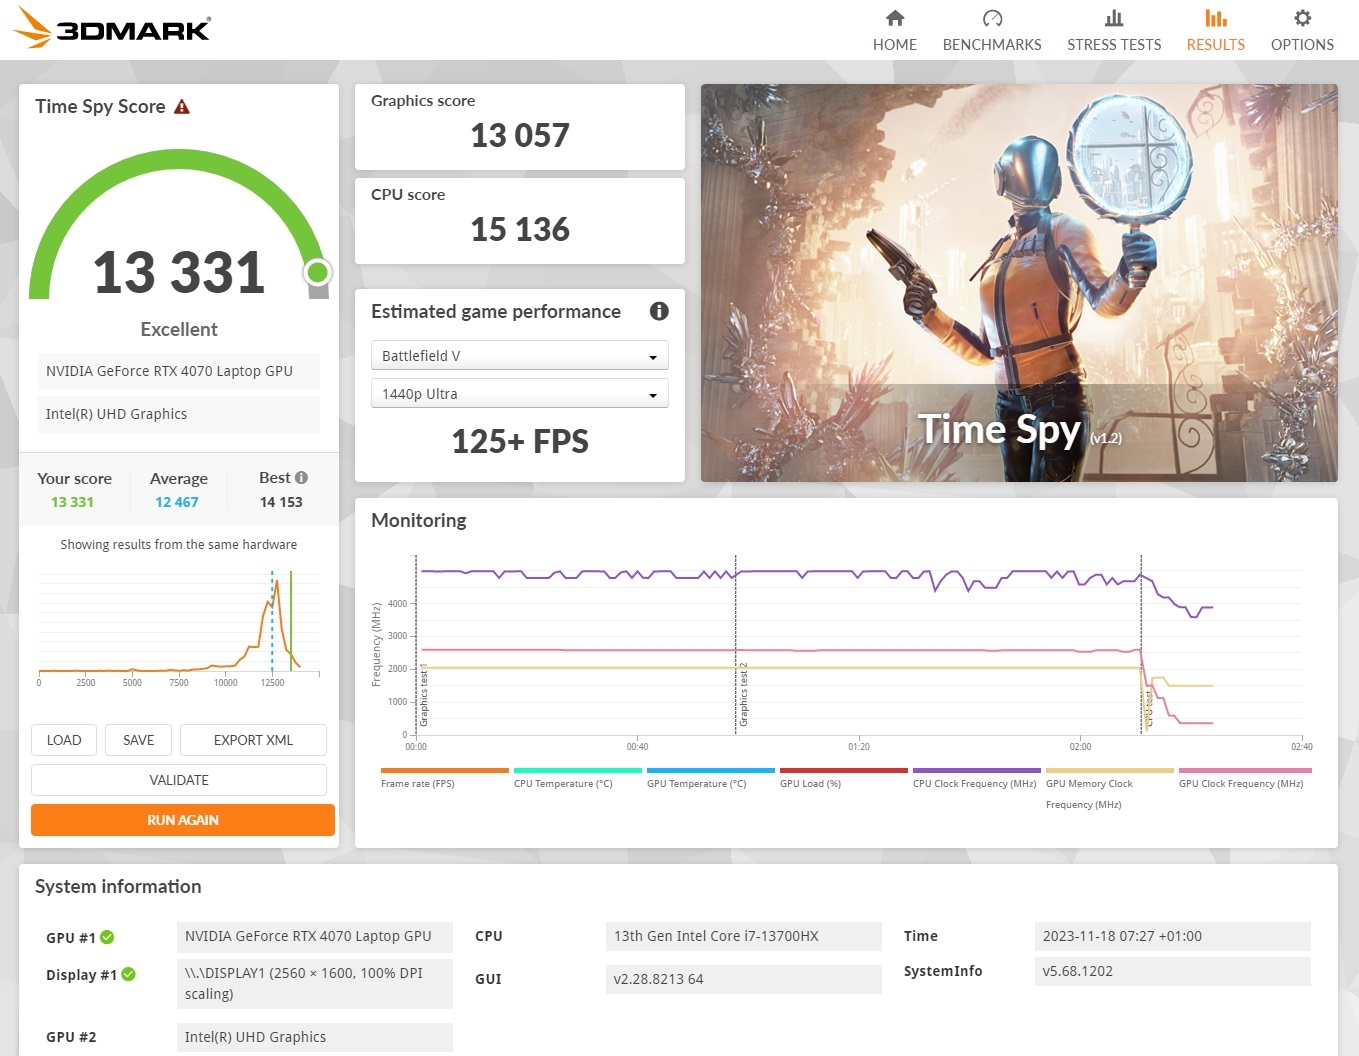Toggle the GPU Temperature monitoring trace
1359x1056 pixels.
[x=697, y=784]
